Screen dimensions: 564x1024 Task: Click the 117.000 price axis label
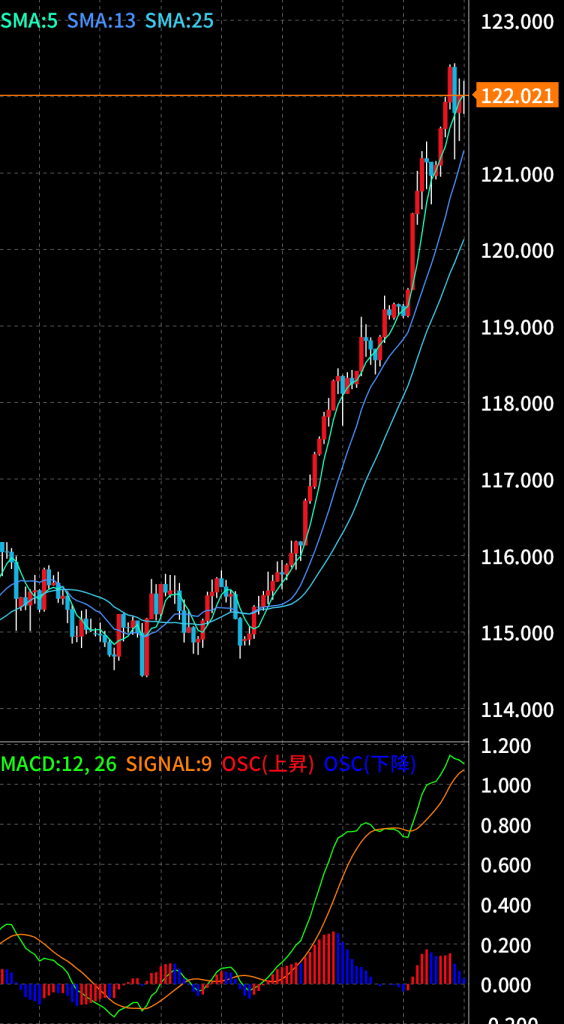517,480
